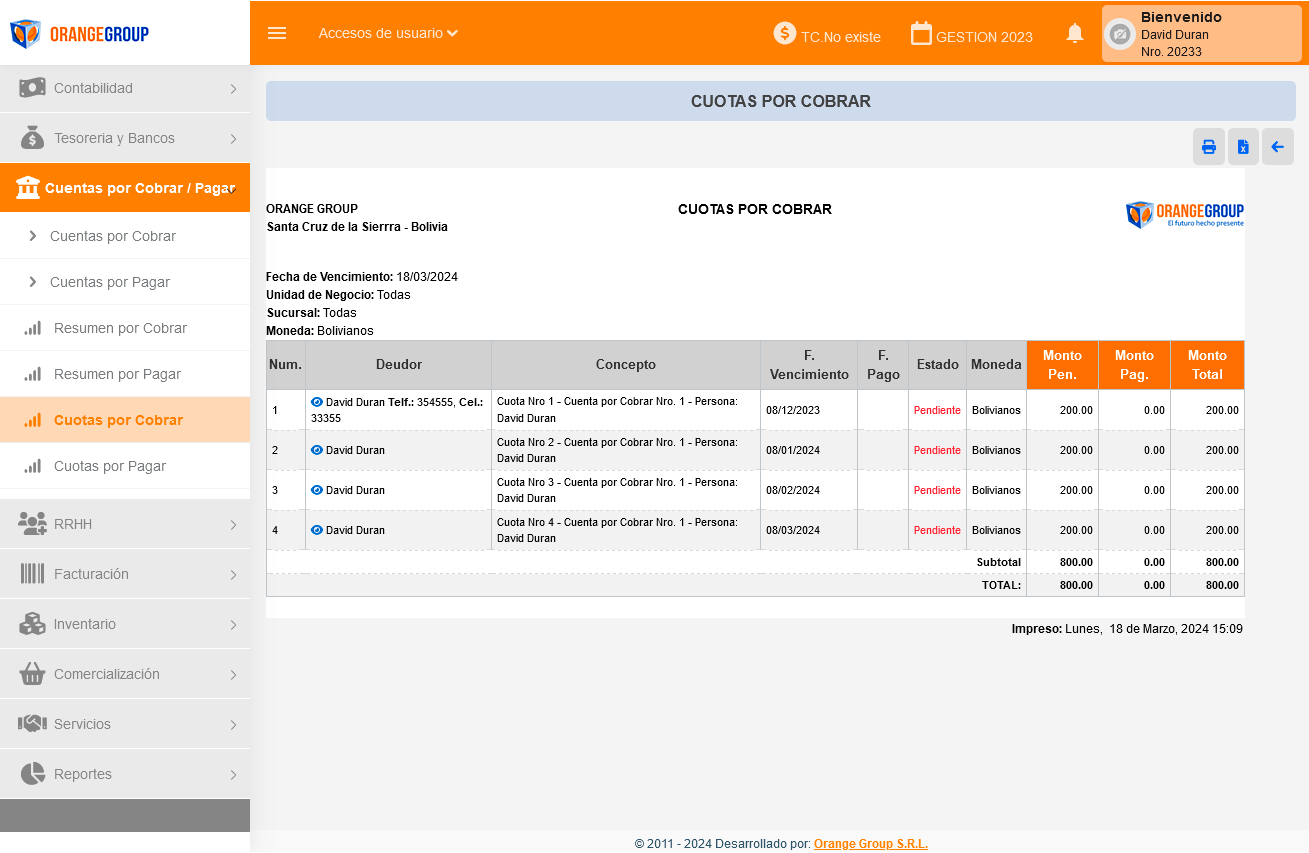Click the back arrow icon

[1277, 147]
